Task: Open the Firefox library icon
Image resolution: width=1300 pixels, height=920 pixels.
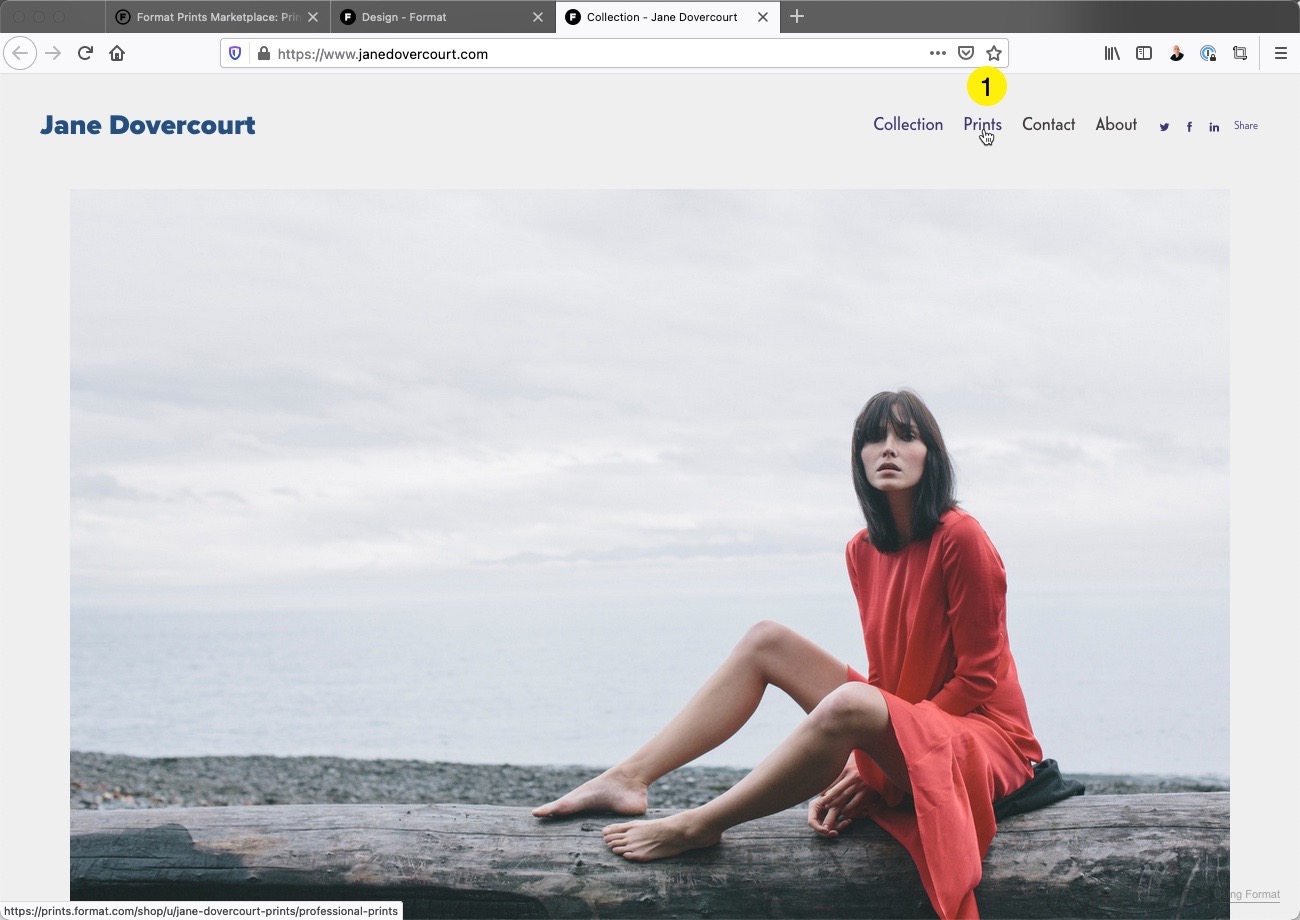Action: coord(1112,54)
